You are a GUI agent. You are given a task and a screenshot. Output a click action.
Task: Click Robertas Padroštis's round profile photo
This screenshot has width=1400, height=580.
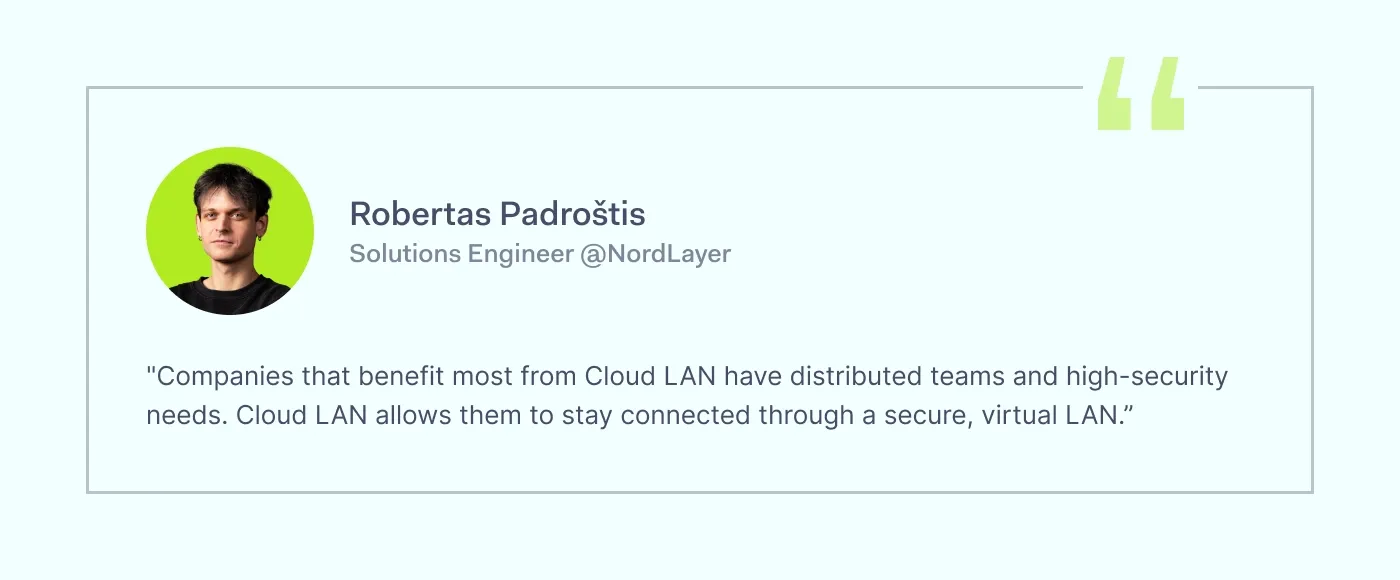pos(230,231)
